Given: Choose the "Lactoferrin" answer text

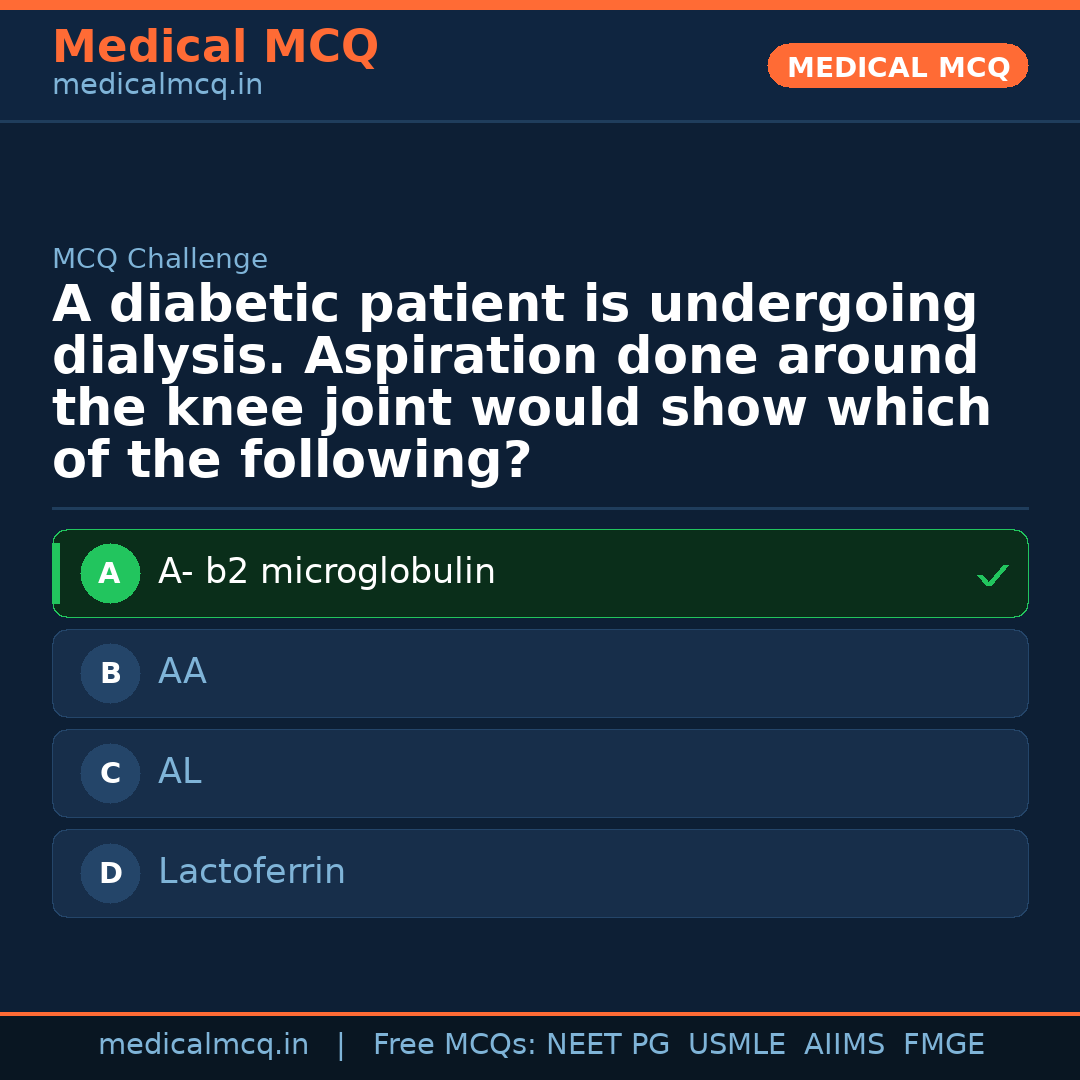Looking at the screenshot, I should click(x=251, y=872).
